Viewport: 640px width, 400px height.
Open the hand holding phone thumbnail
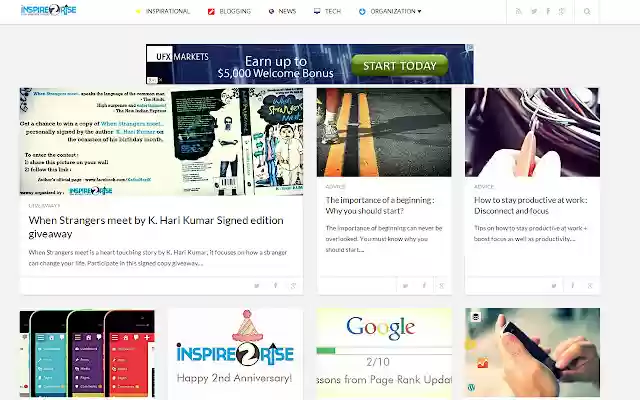click(532, 352)
